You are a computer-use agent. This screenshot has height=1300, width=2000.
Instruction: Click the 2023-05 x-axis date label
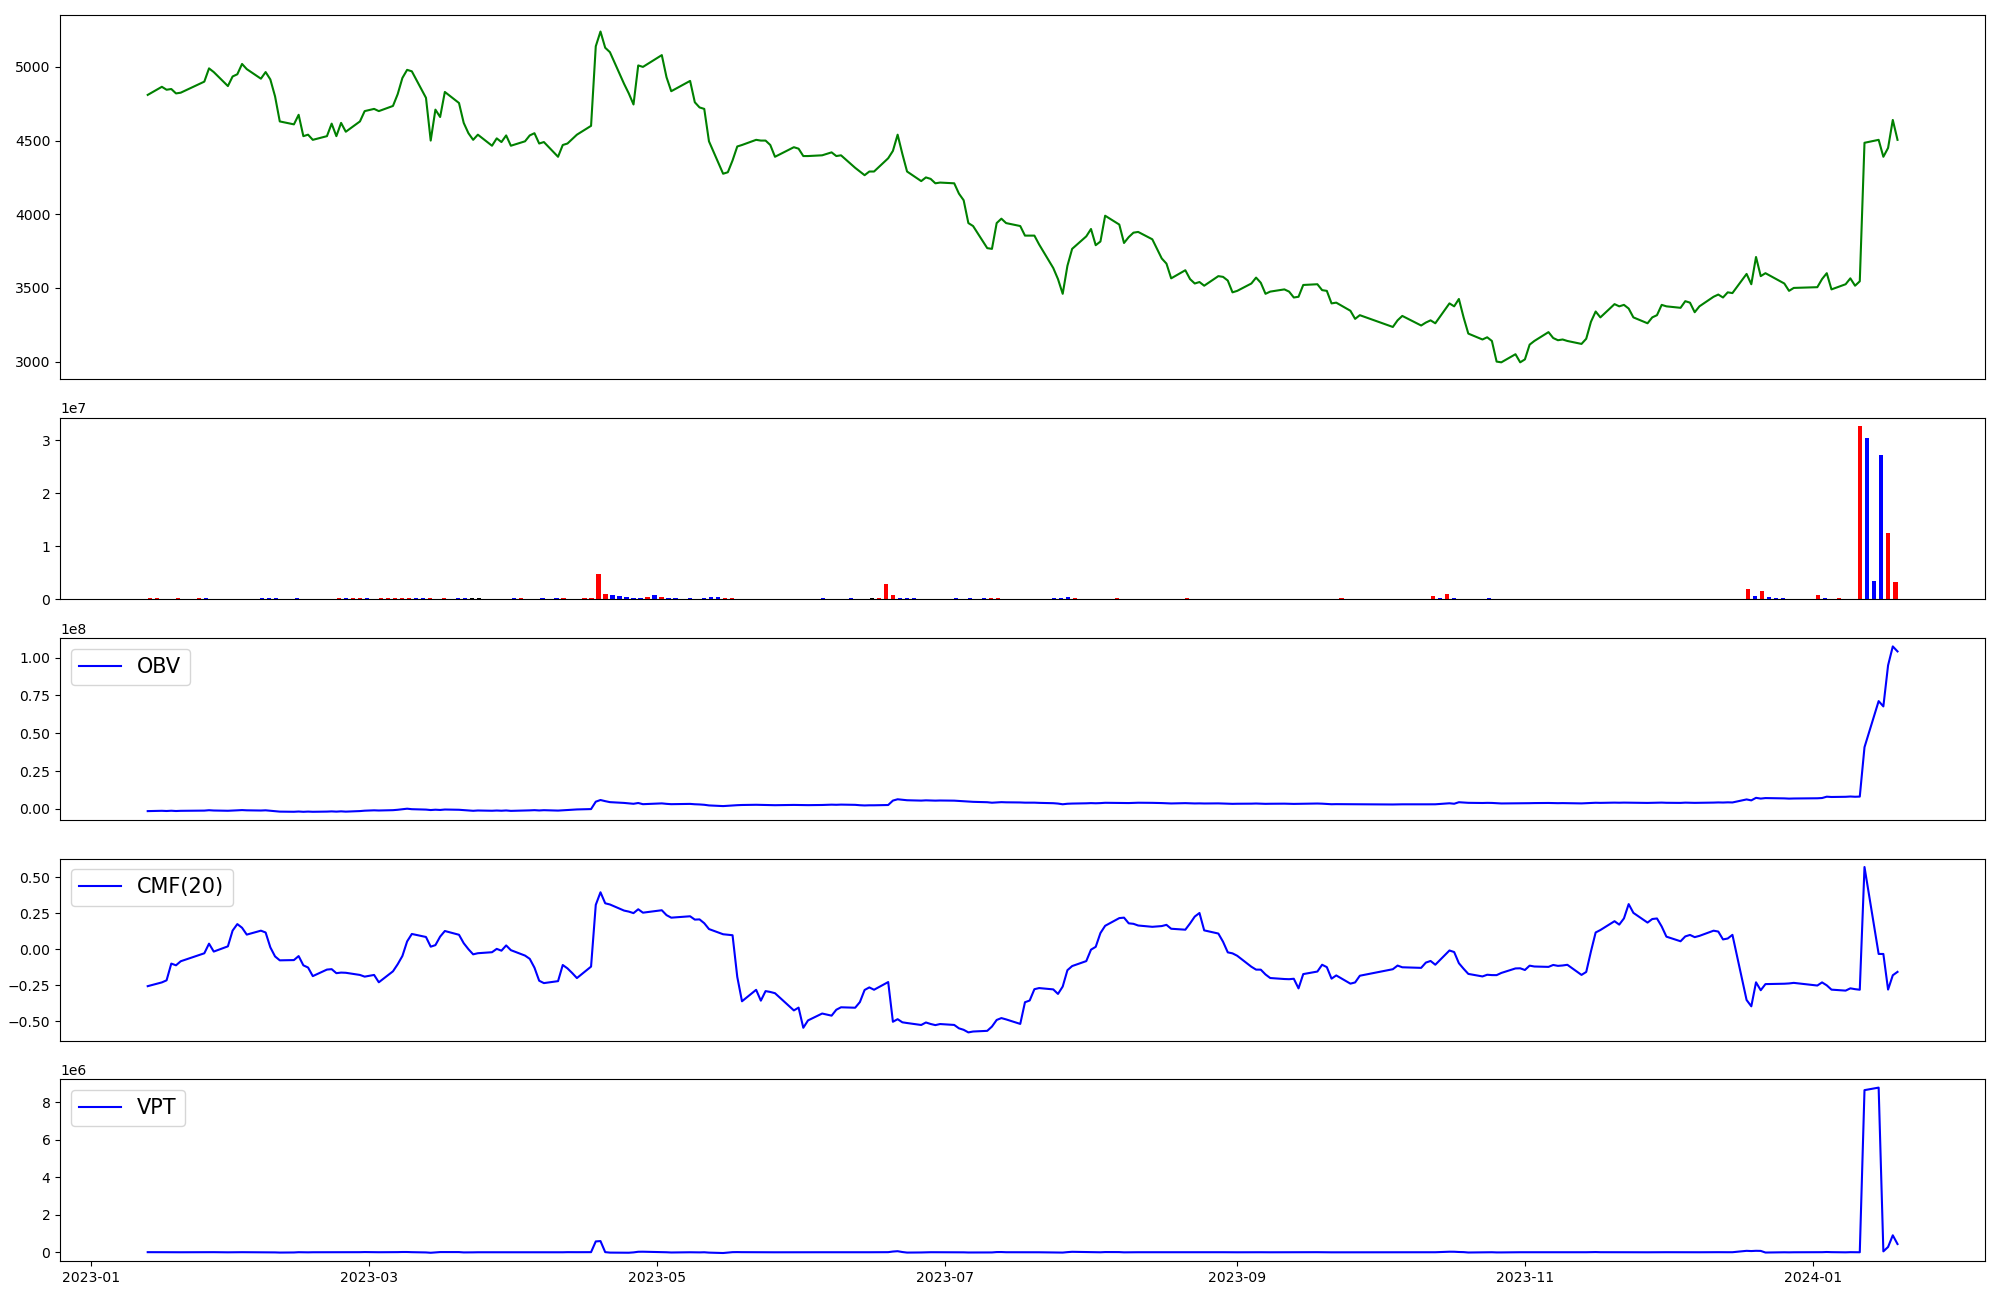pyautogui.click(x=657, y=1277)
